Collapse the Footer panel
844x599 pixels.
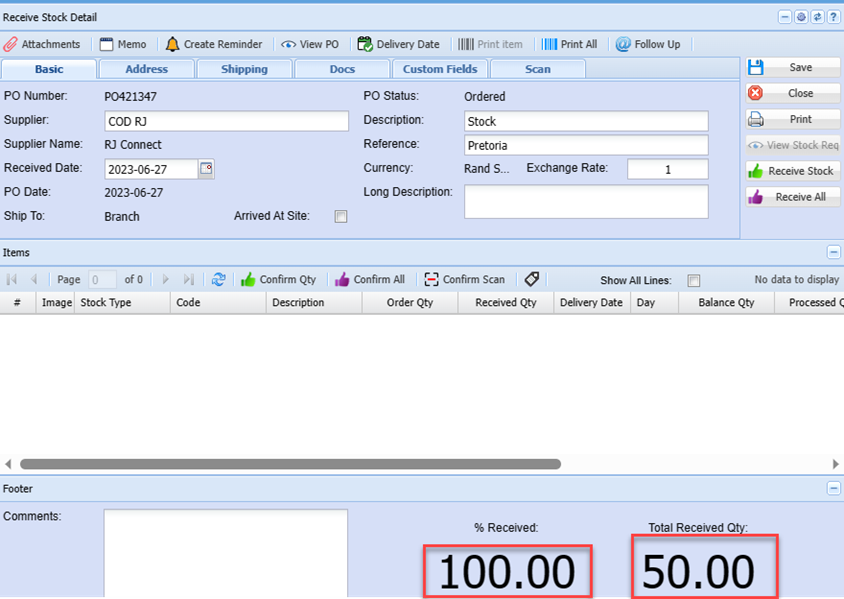point(833,489)
